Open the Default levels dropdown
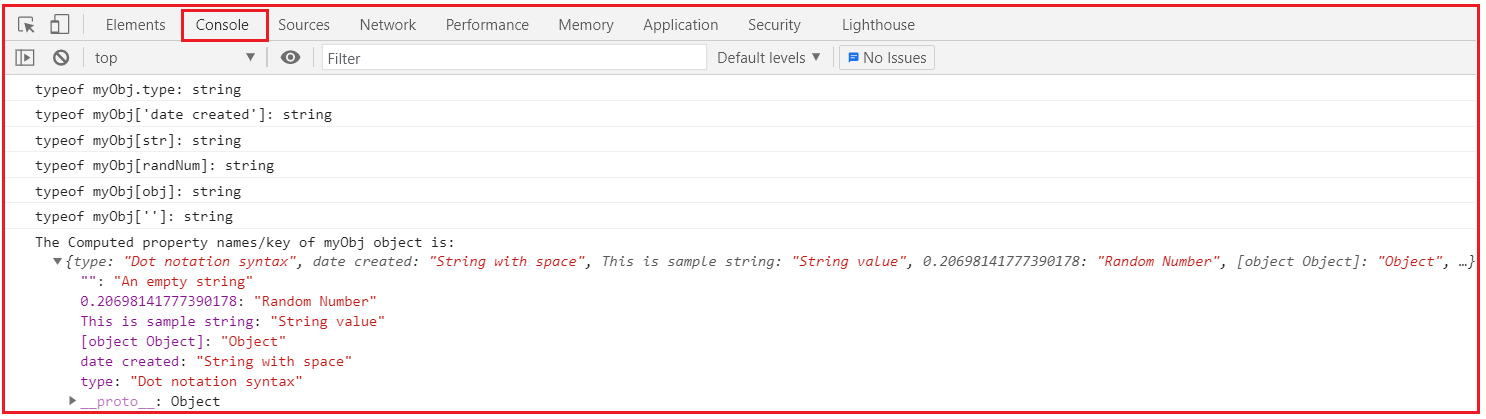The width and height of the screenshot is (1486, 419). pyautogui.click(x=769, y=58)
